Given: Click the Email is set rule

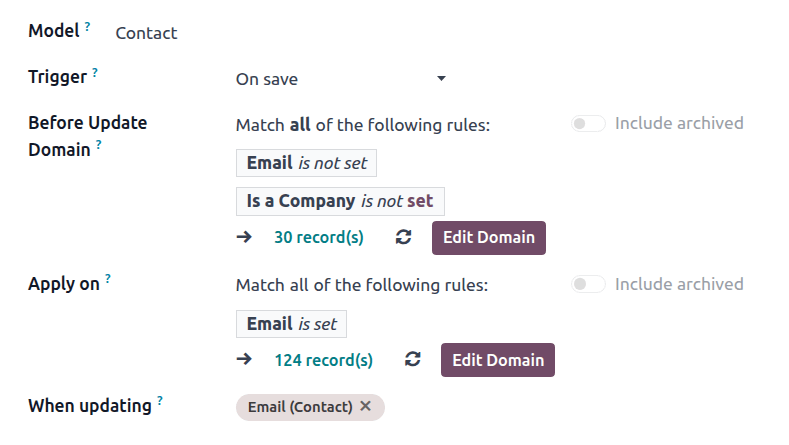Looking at the screenshot, I should (x=291, y=324).
